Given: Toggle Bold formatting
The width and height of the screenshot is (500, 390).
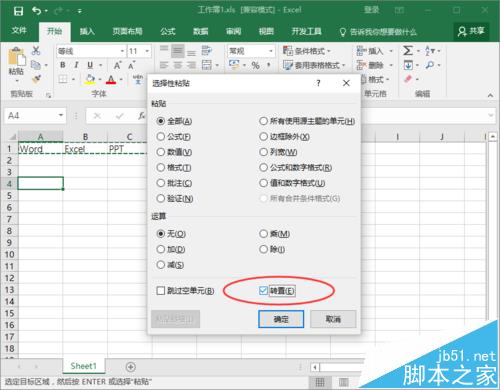Looking at the screenshot, I should click(x=63, y=65).
